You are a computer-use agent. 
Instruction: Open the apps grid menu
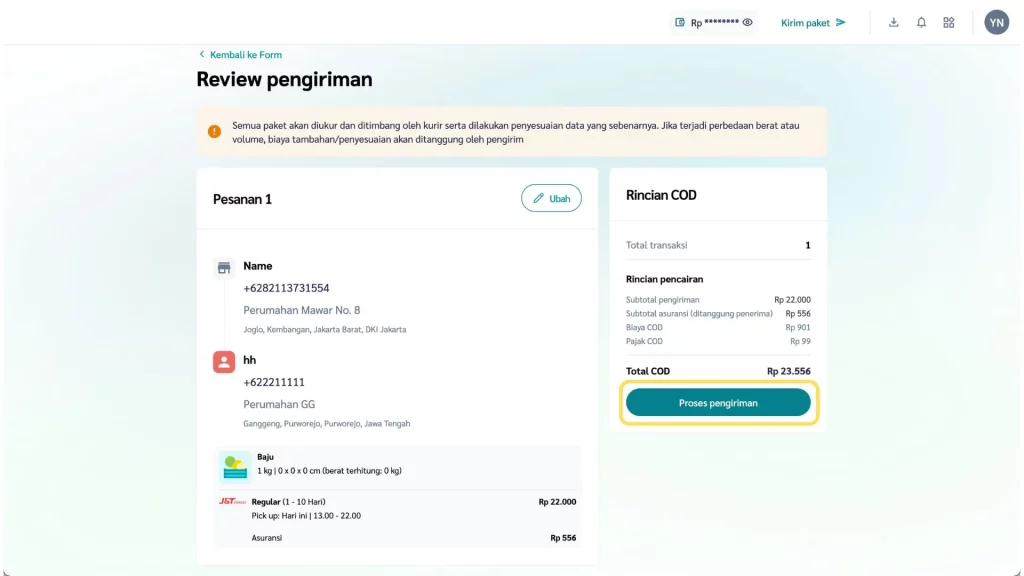pyautogui.click(x=949, y=22)
